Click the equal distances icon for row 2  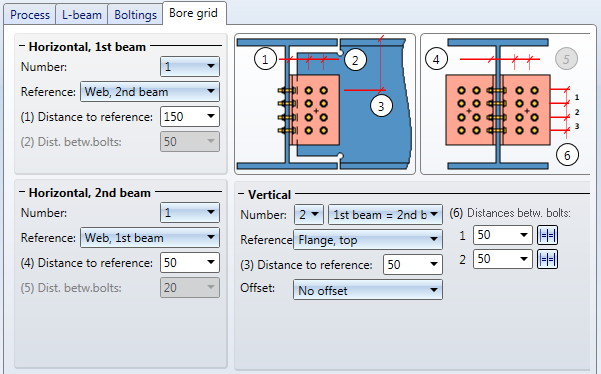tap(547, 259)
